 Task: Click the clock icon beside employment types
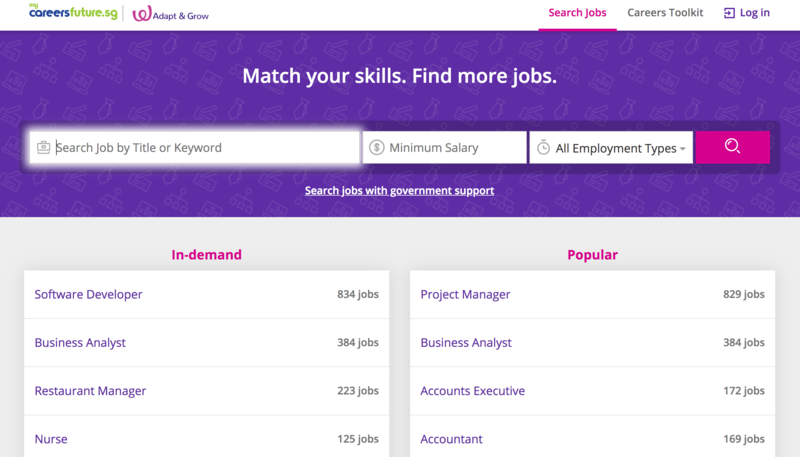click(x=543, y=148)
